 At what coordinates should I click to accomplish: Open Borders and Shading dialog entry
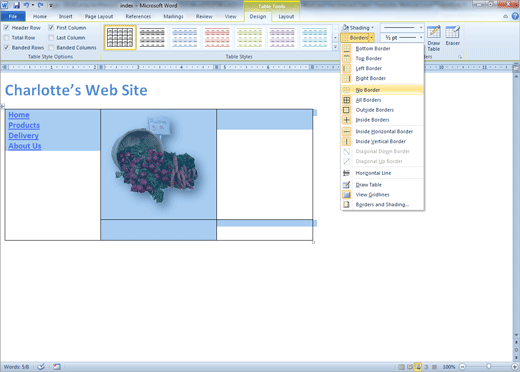[x=383, y=205]
